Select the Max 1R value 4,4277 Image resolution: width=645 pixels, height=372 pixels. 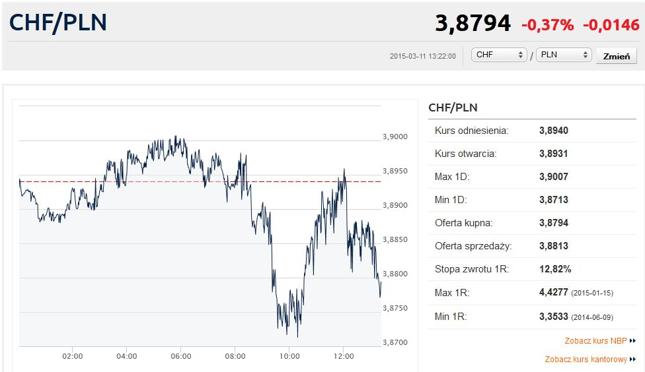click(554, 292)
